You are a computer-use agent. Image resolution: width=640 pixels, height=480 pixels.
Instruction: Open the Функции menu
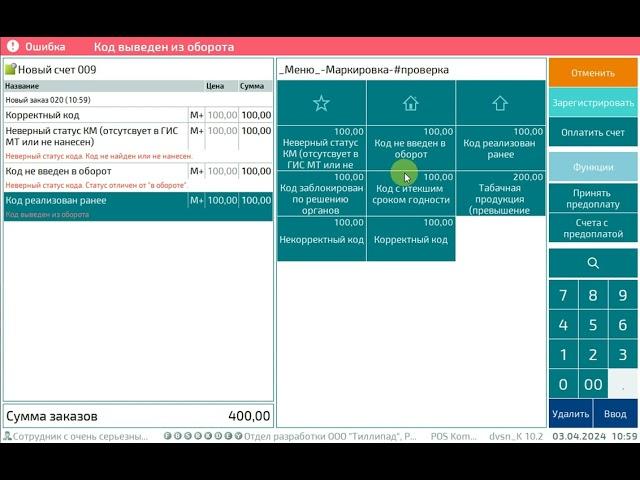click(x=593, y=167)
